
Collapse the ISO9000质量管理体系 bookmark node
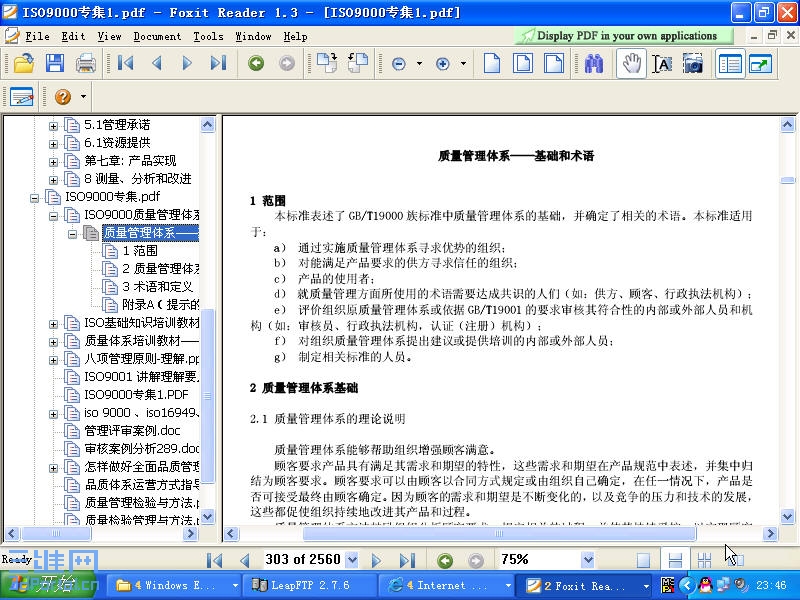tap(53, 216)
